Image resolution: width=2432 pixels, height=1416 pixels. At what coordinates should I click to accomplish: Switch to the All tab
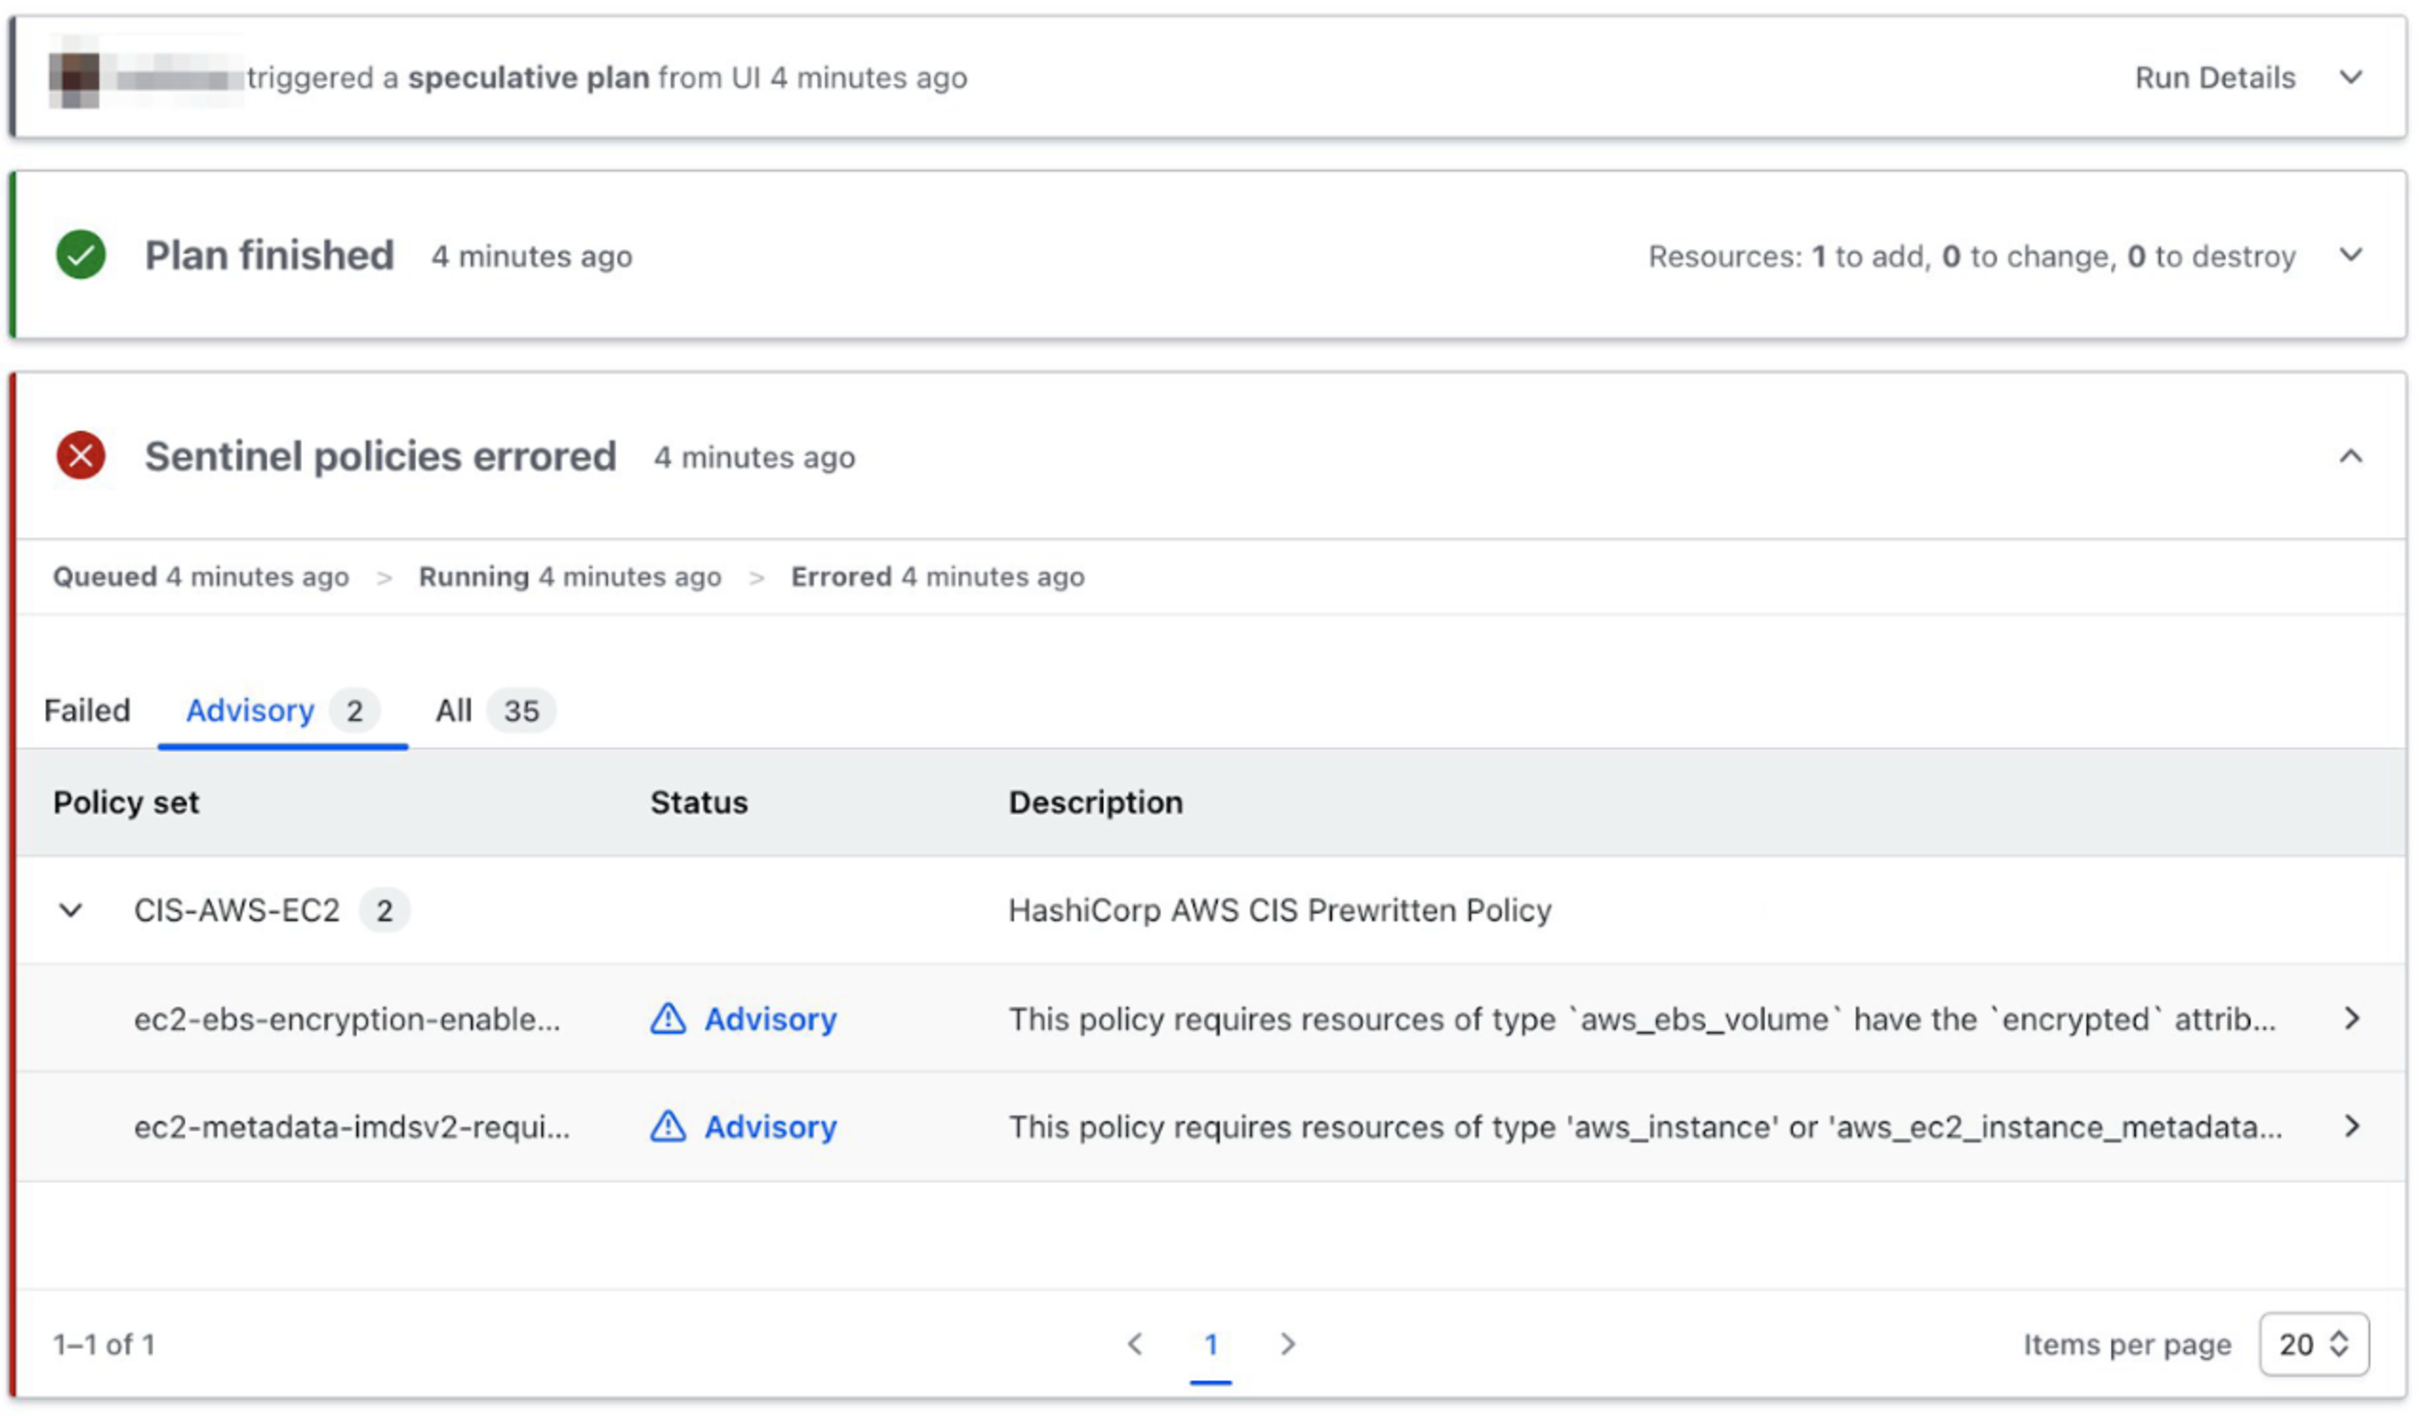pyautogui.click(x=453, y=711)
